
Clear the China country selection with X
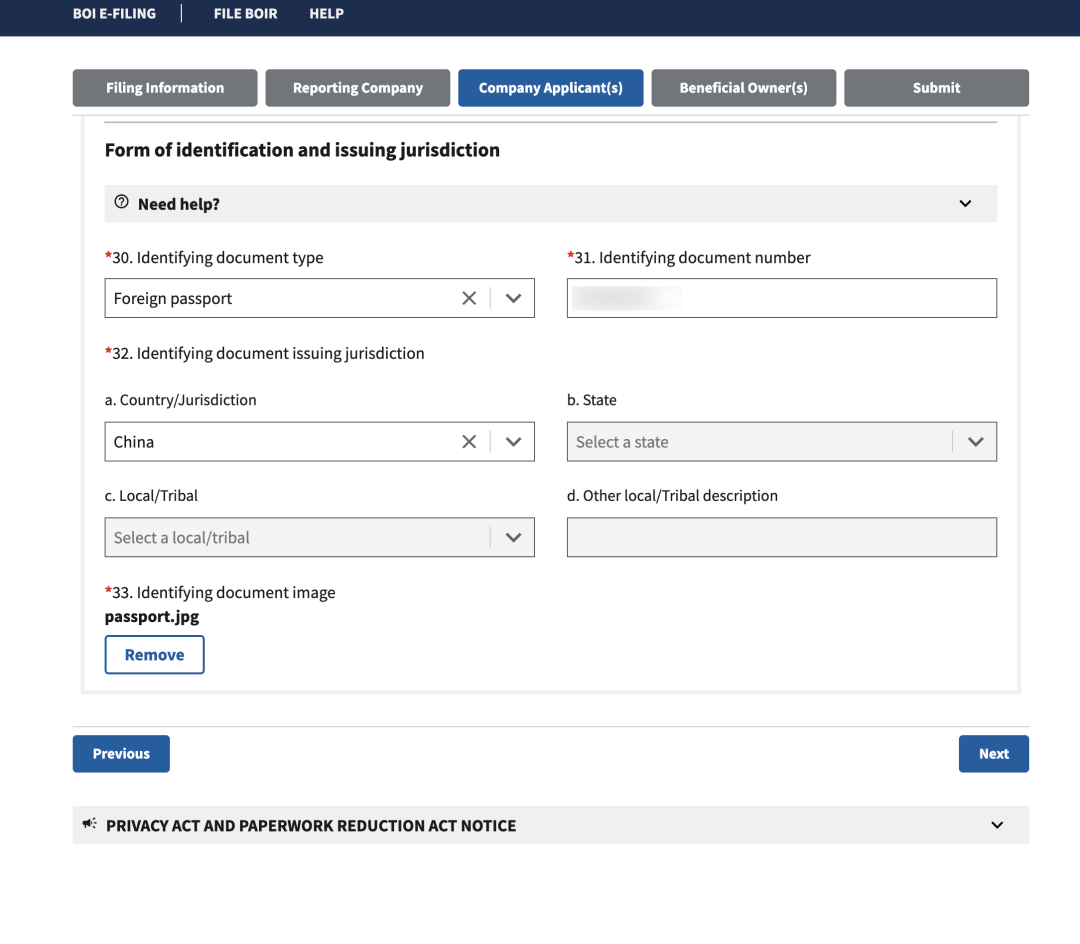coord(468,442)
